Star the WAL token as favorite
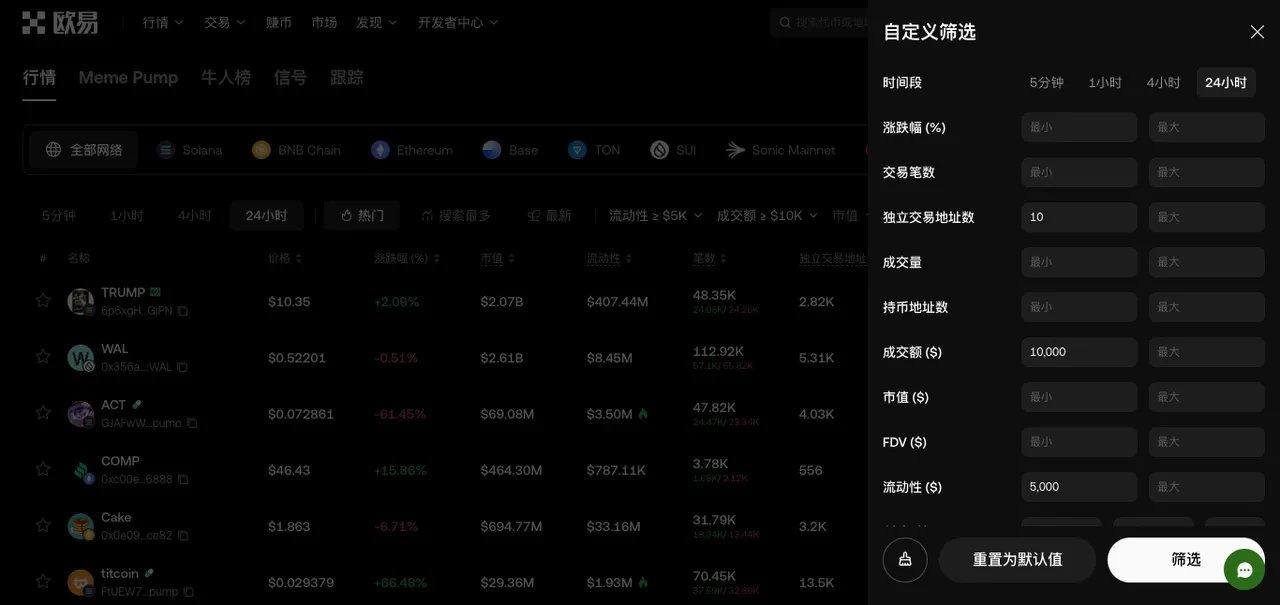 click(43, 356)
